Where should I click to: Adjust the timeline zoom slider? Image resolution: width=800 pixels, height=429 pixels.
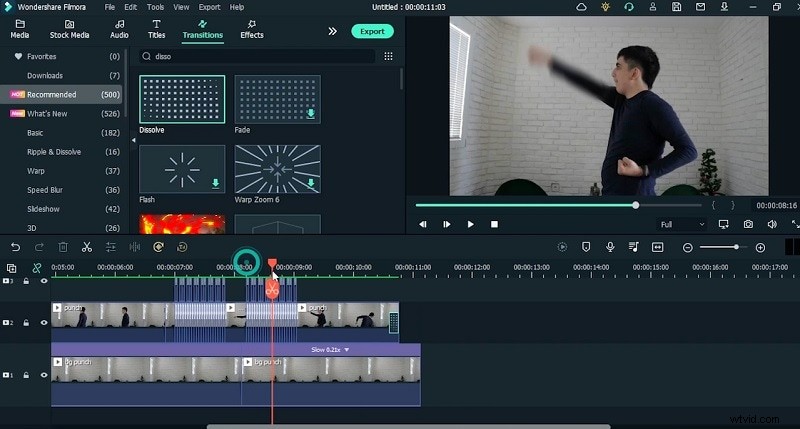[x=723, y=247]
